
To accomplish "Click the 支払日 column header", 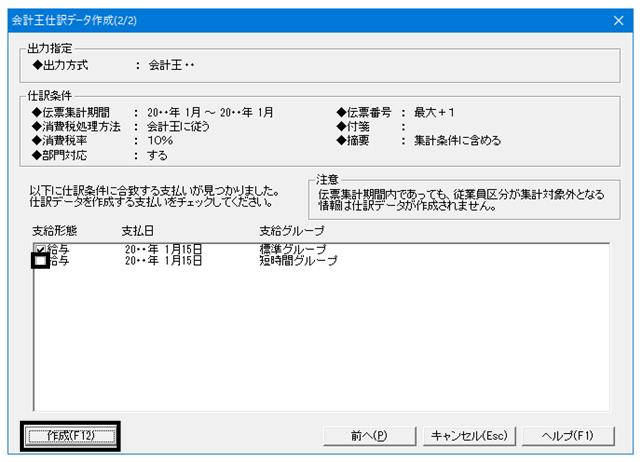I will 138,231.
